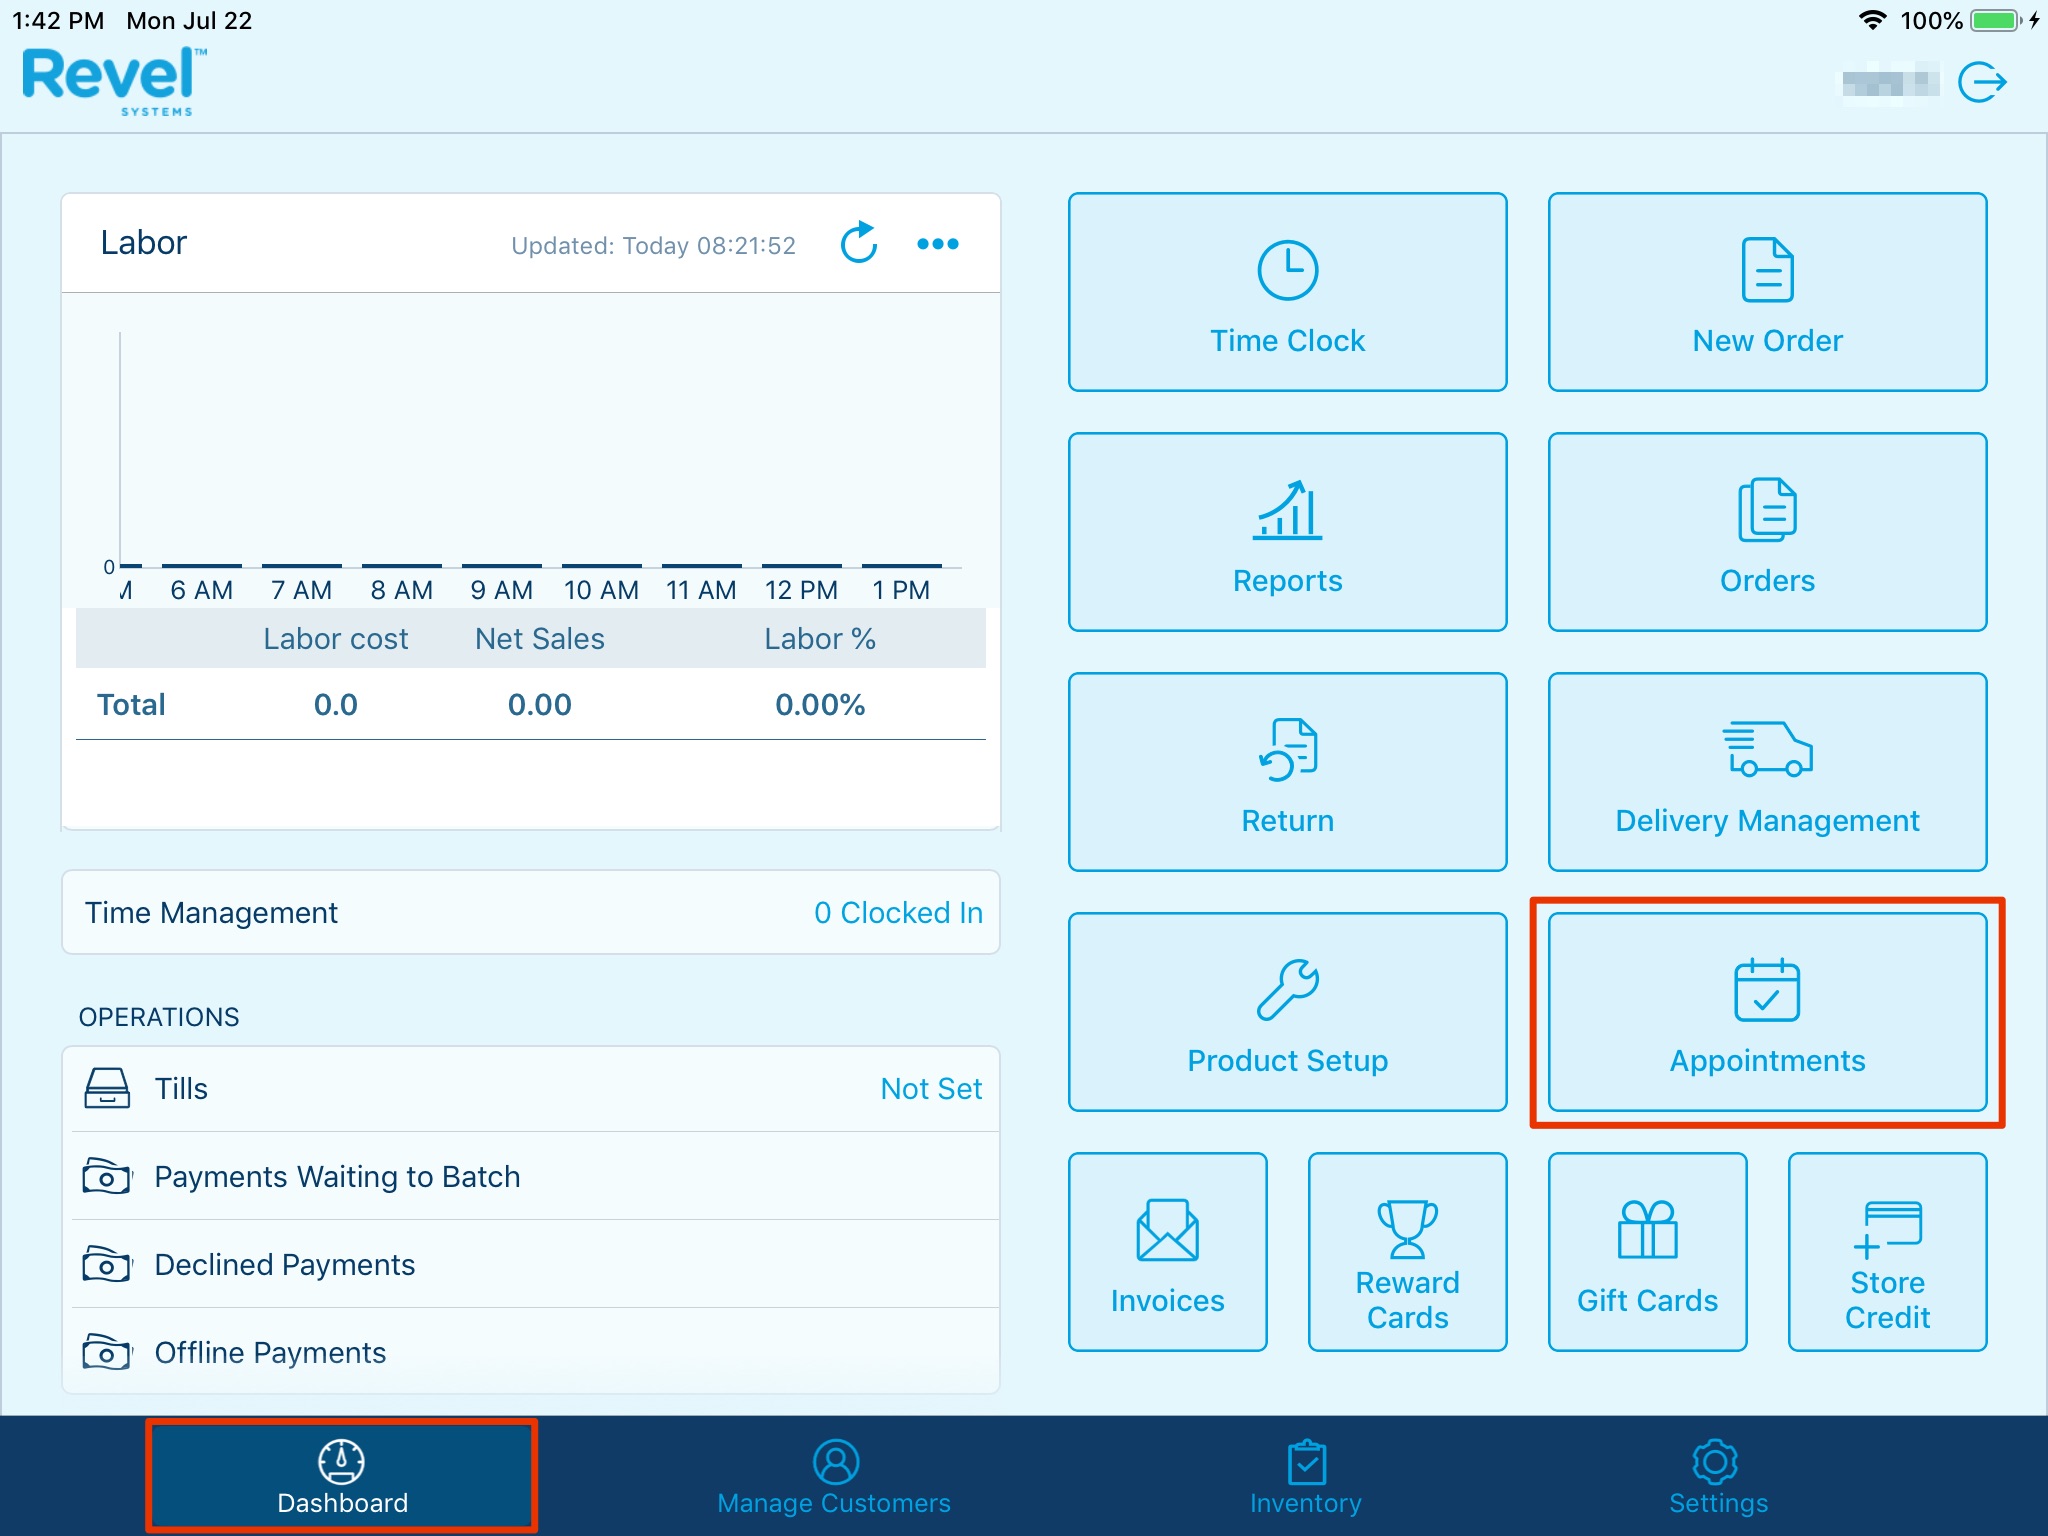Image resolution: width=2048 pixels, height=1536 pixels.
Task: Open the Invoices tile
Action: [1167, 1252]
